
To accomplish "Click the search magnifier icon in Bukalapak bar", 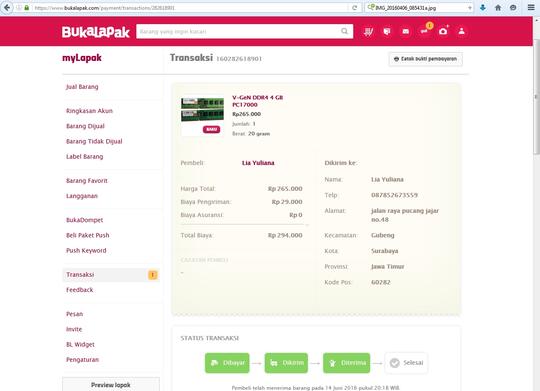I will pos(344,31).
